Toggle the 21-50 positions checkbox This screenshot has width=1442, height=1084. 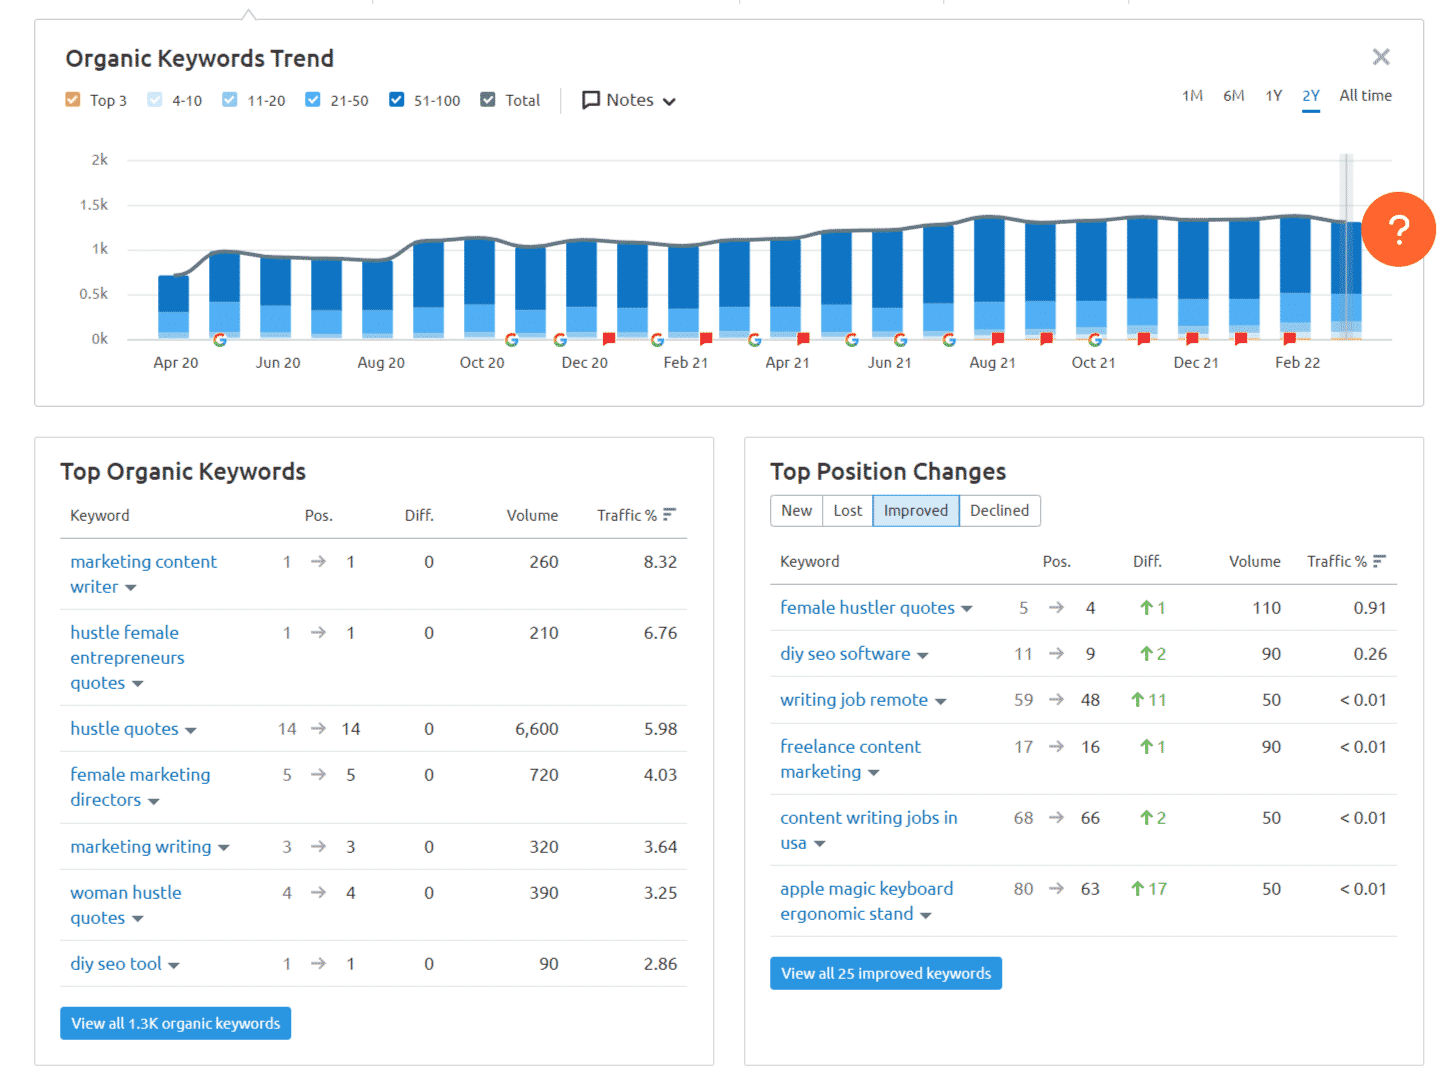click(x=313, y=100)
